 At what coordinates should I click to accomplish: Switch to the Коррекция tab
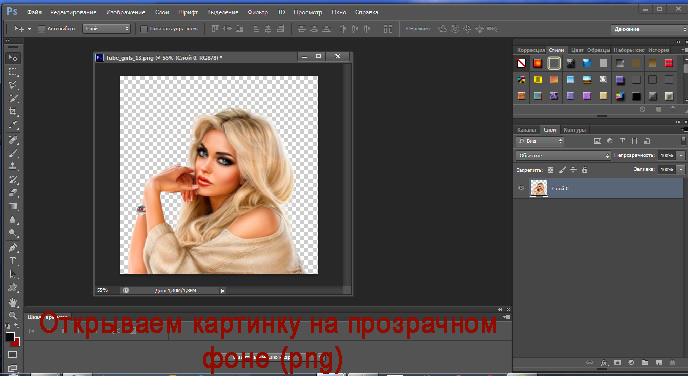[x=531, y=50]
